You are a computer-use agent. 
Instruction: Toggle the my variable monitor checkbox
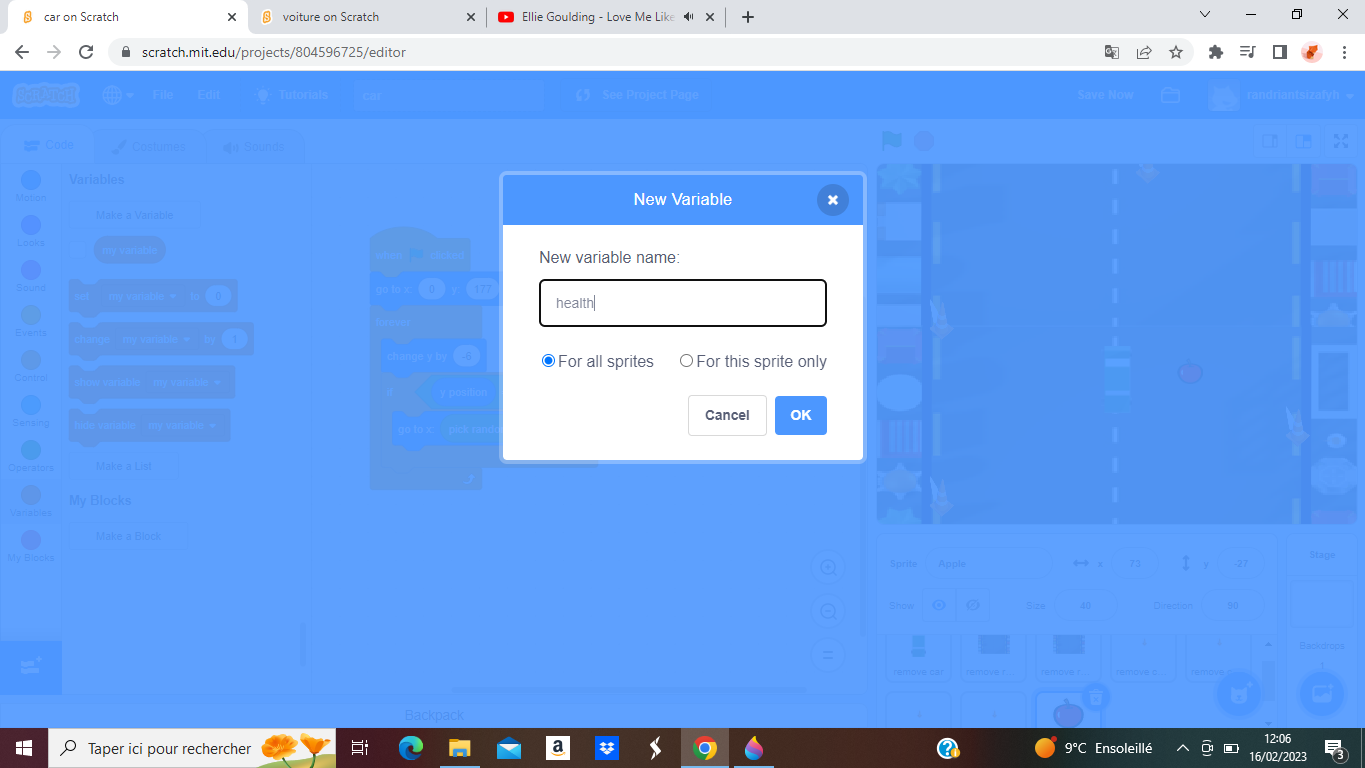[79, 250]
